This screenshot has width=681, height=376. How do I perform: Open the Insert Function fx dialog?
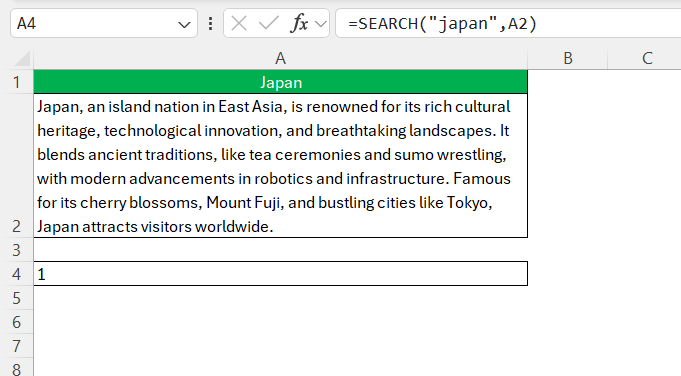pyautogui.click(x=299, y=23)
